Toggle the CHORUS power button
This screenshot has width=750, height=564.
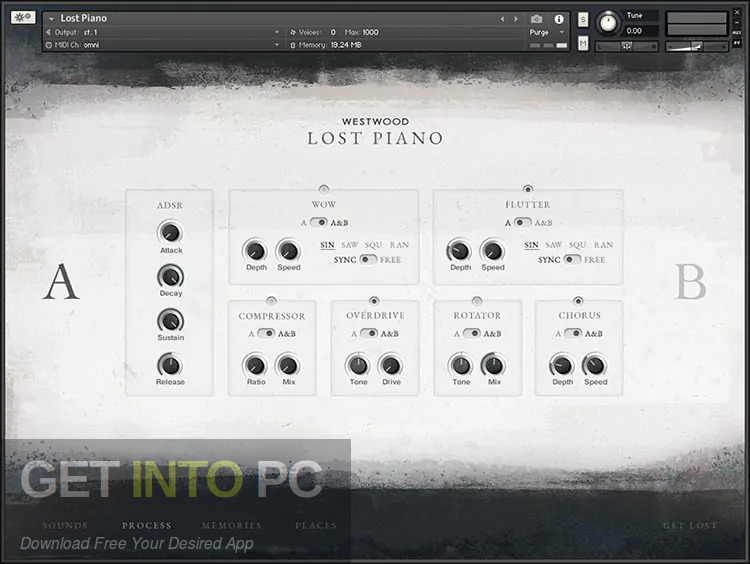[578, 301]
